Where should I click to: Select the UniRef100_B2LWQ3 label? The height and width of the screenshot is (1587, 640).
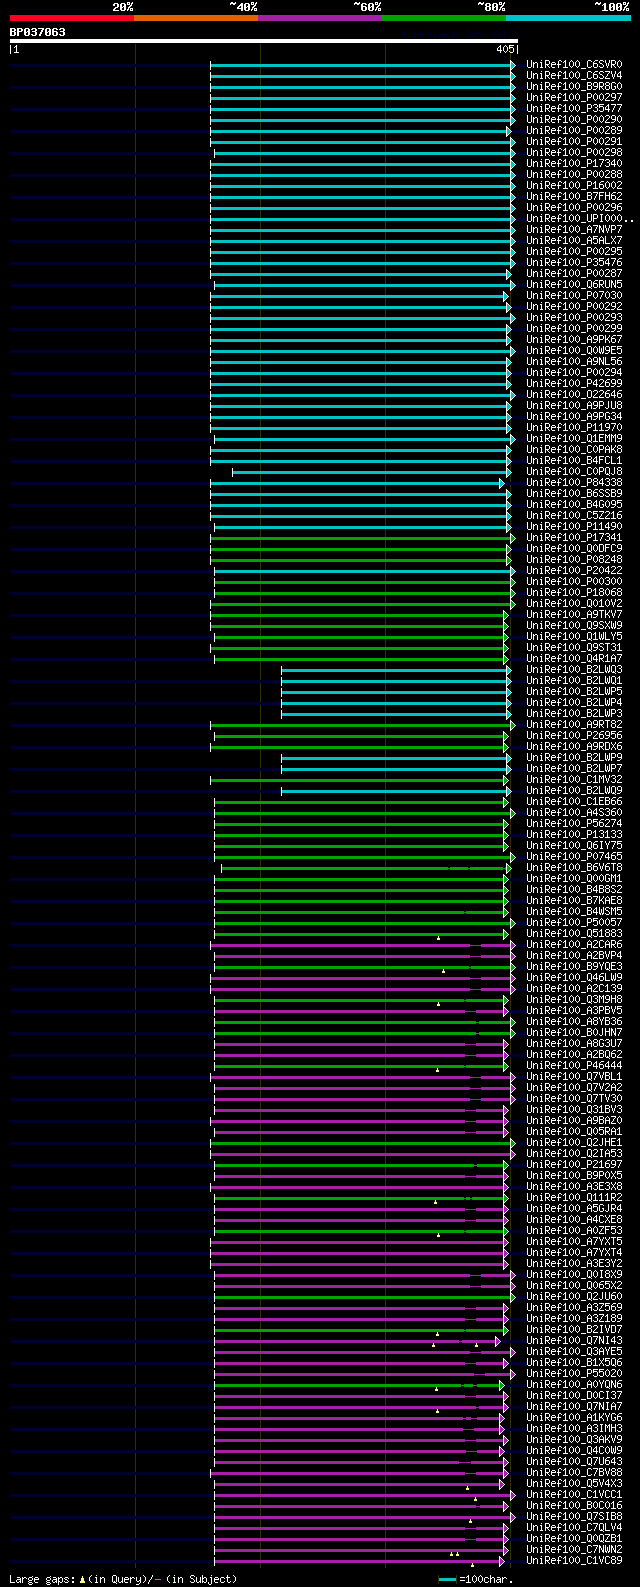[574, 669]
